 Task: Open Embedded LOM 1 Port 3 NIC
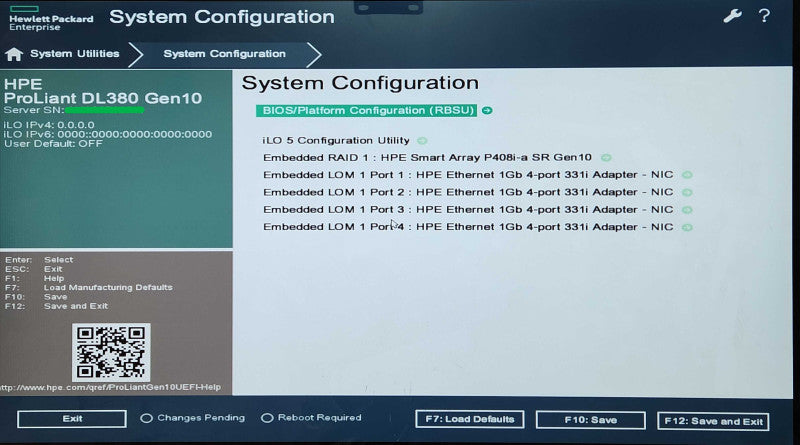468,210
